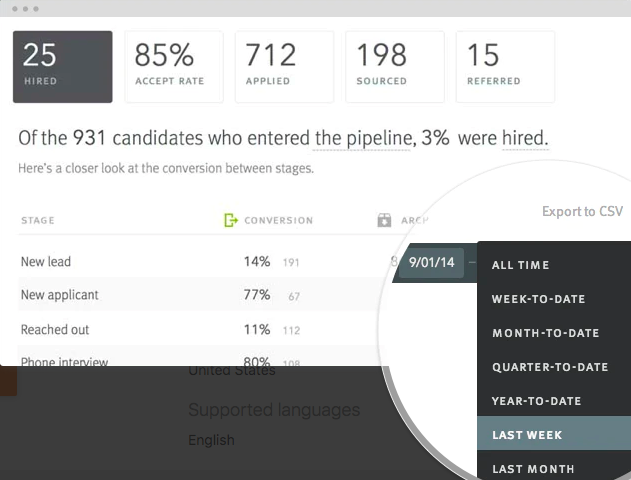Image resolution: width=631 pixels, height=480 pixels.
Task: Choose All Time from date menu
Action: pos(520,265)
